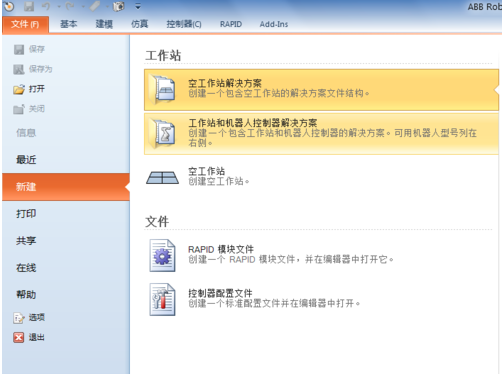Viewport: 503px width, 376px height.
Task: Switch to the 控制器(C) ribbon tab
Action: pos(184,24)
